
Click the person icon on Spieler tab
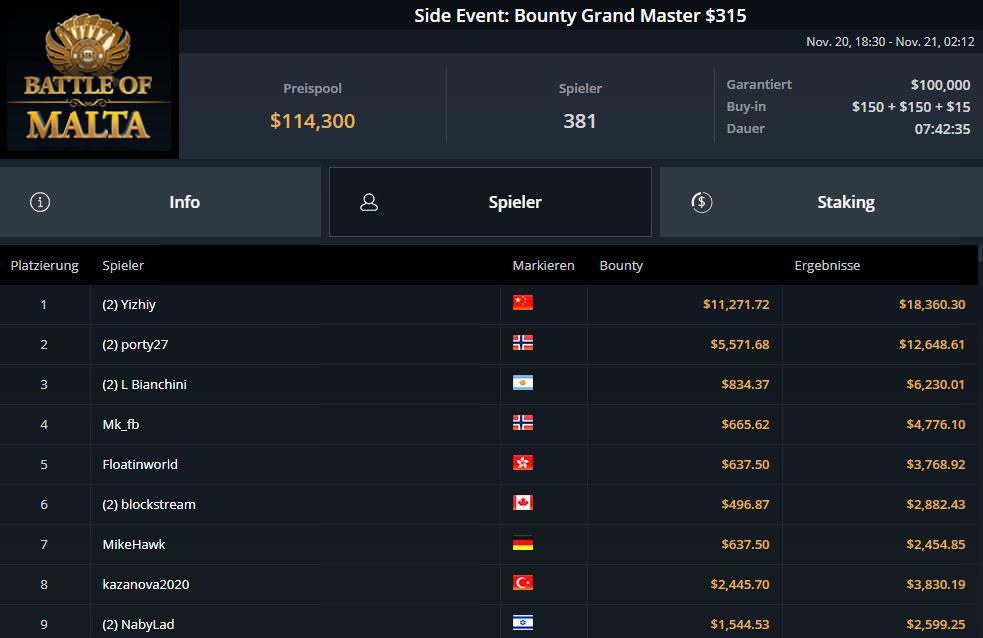click(x=369, y=202)
